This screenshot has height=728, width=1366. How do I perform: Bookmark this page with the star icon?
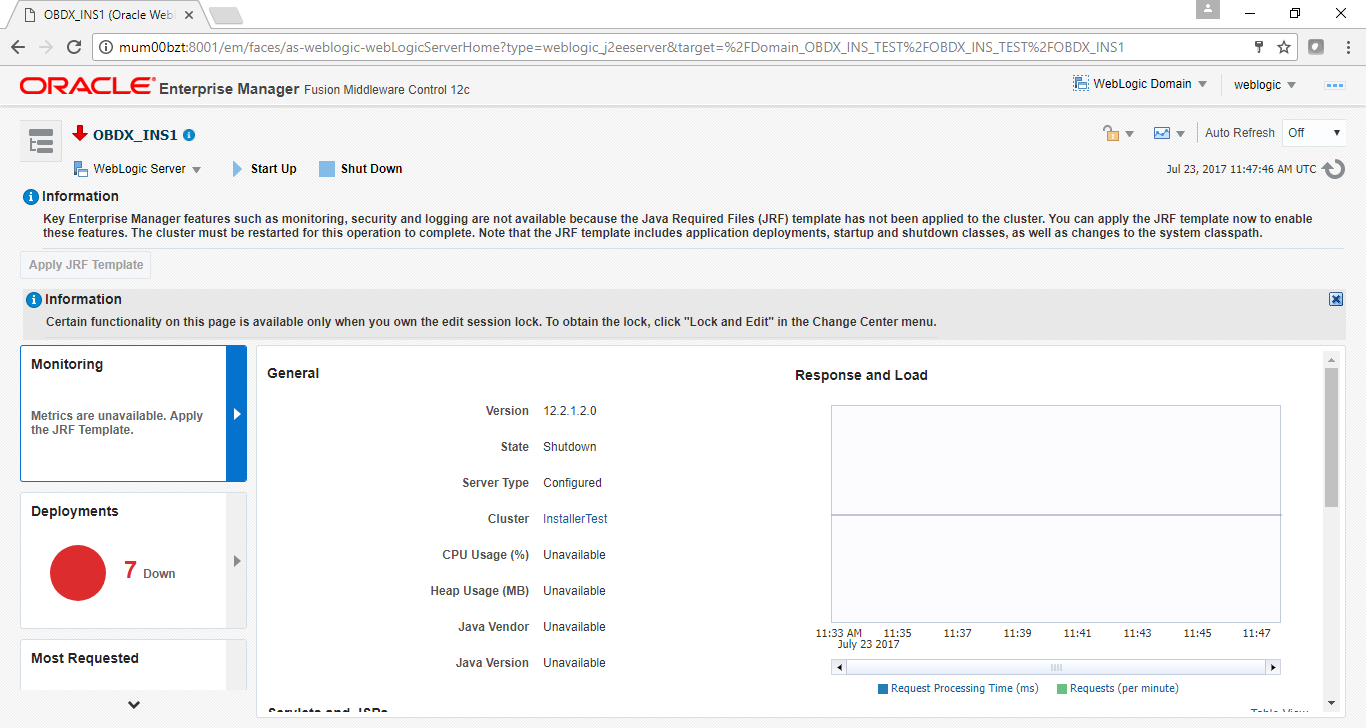[1284, 47]
